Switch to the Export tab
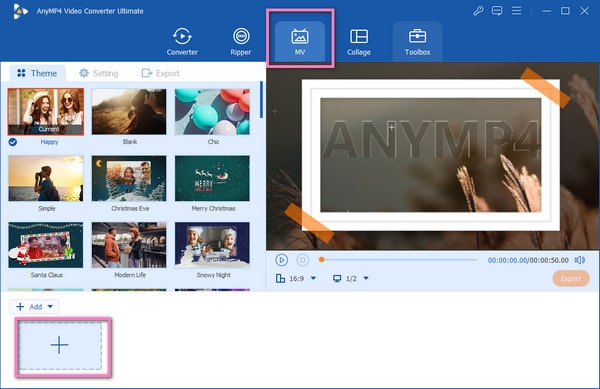The height and width of the screenshot is (389, 600). click(160, 73)
